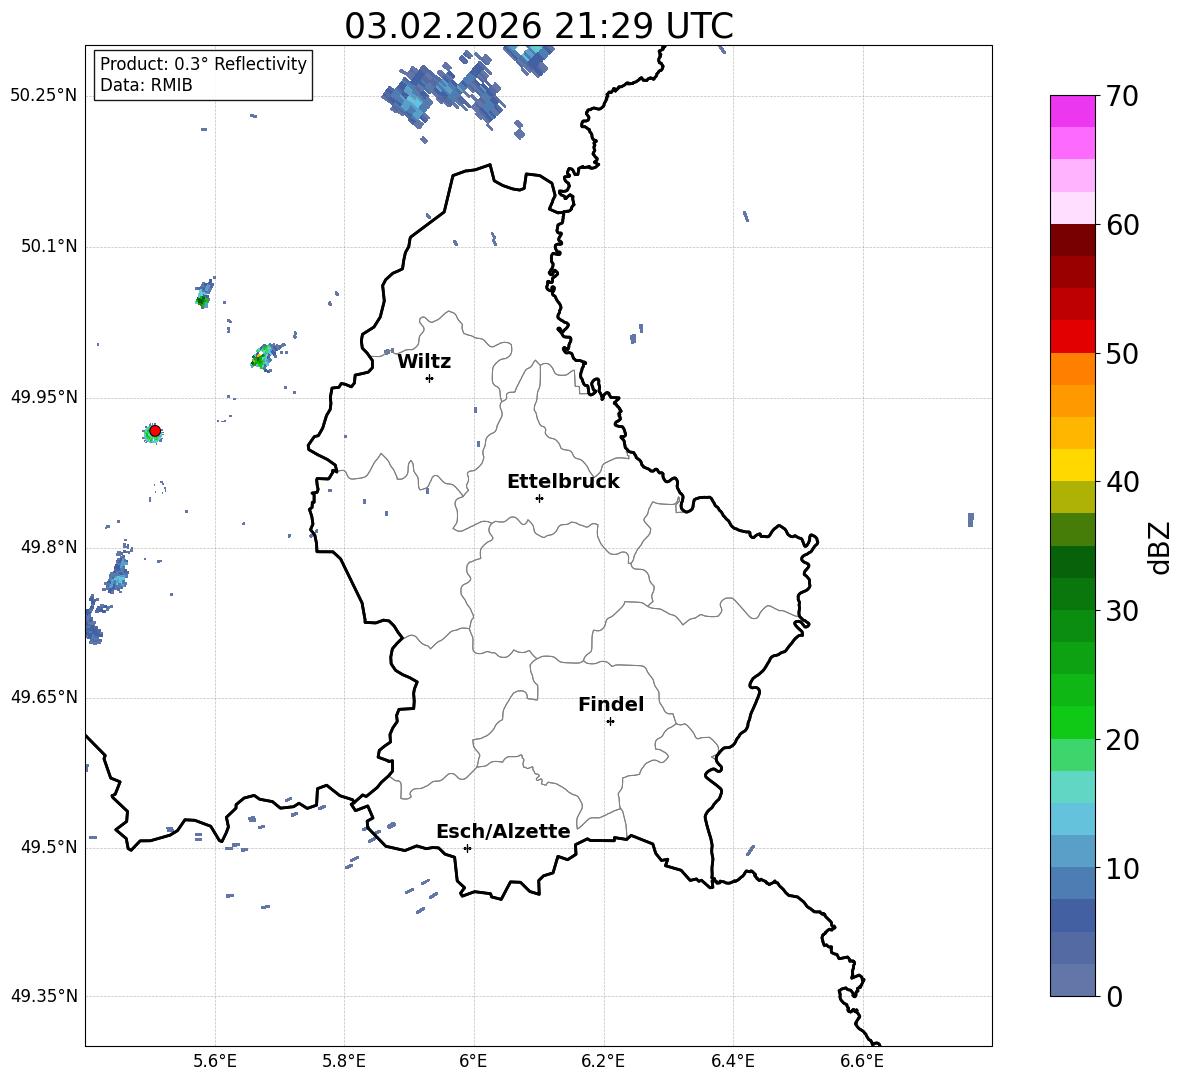Screen dimensions: 1184x1081
Task: Click the dBZ colorbar axis label
Action: pyautogui.click(x=1161, y=548)
